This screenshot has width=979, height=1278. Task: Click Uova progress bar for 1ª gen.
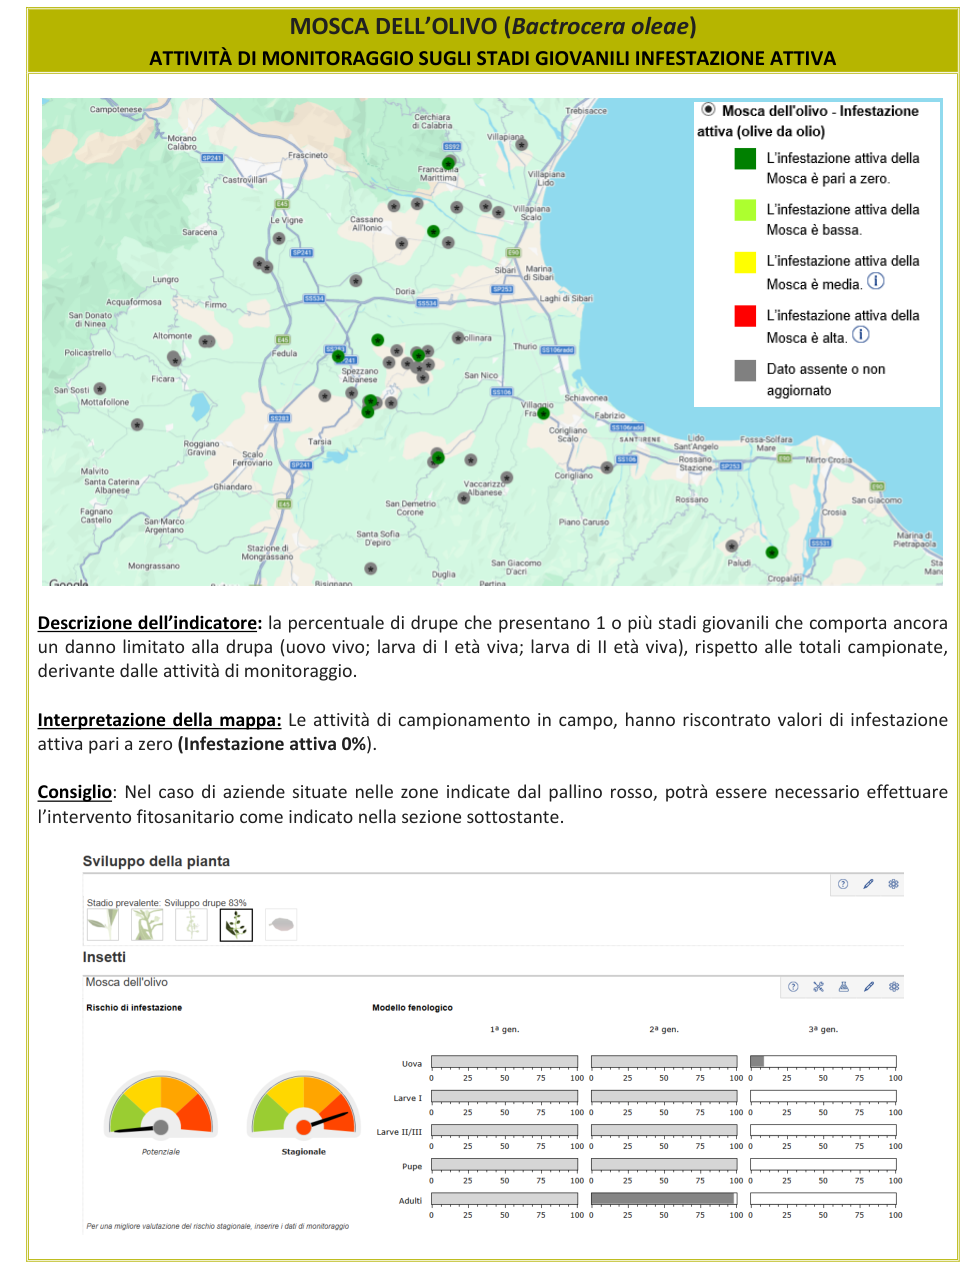coord(505,1062)
